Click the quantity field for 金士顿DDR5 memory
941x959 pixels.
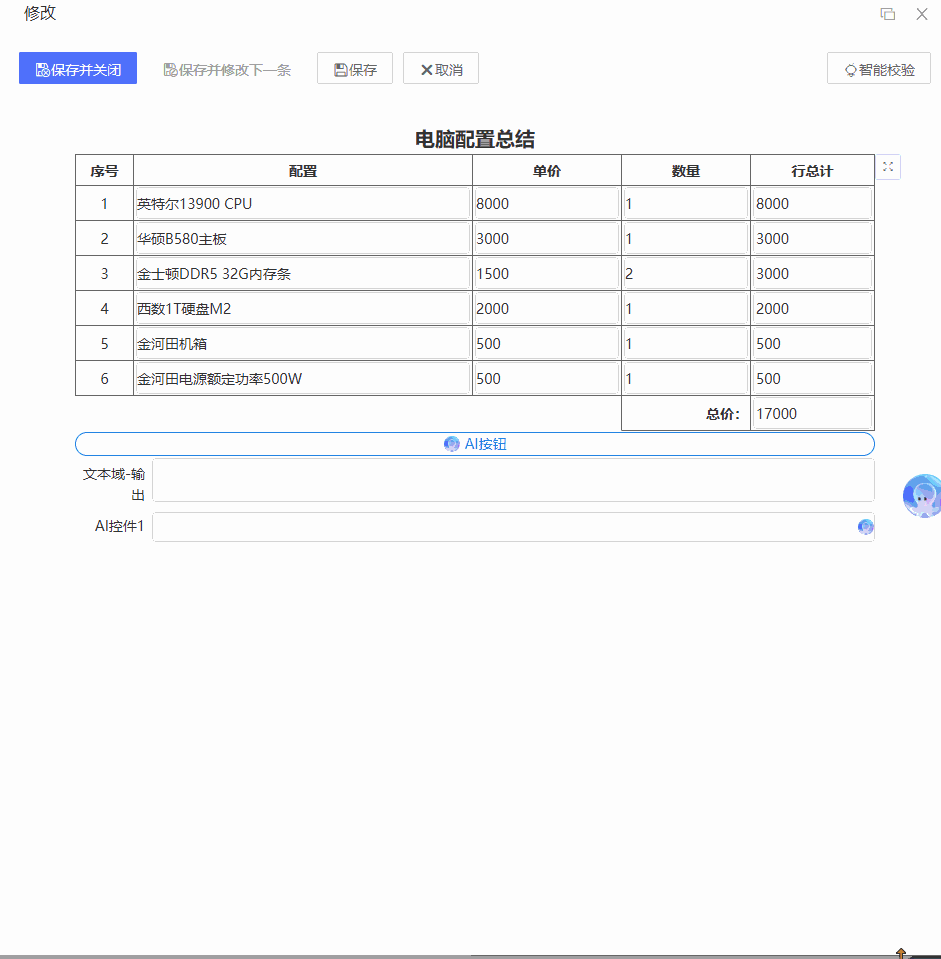click(685, 273)
